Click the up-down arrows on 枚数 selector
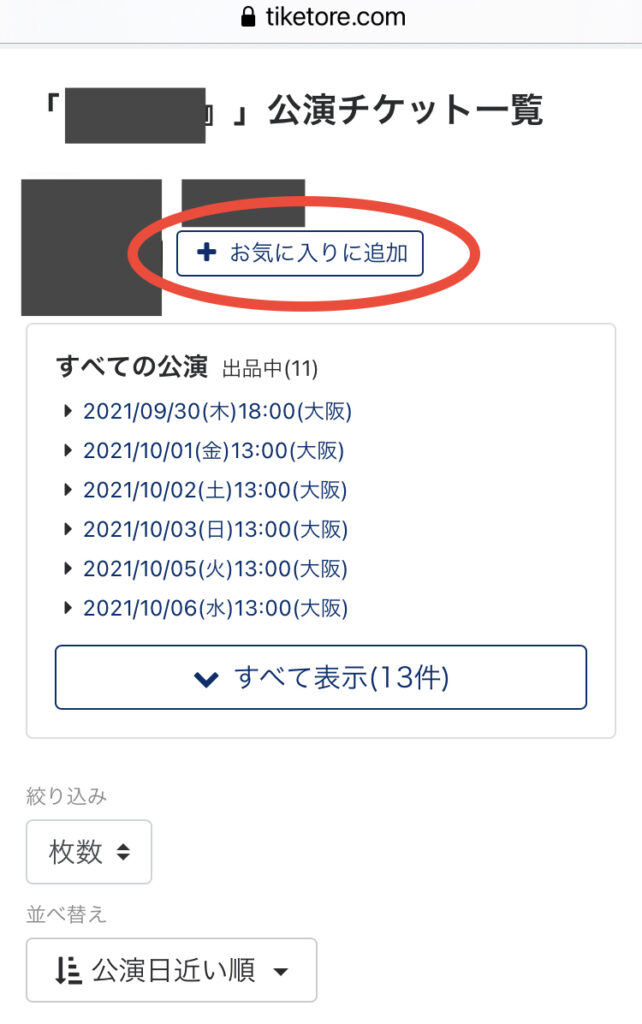 [123, 852]
